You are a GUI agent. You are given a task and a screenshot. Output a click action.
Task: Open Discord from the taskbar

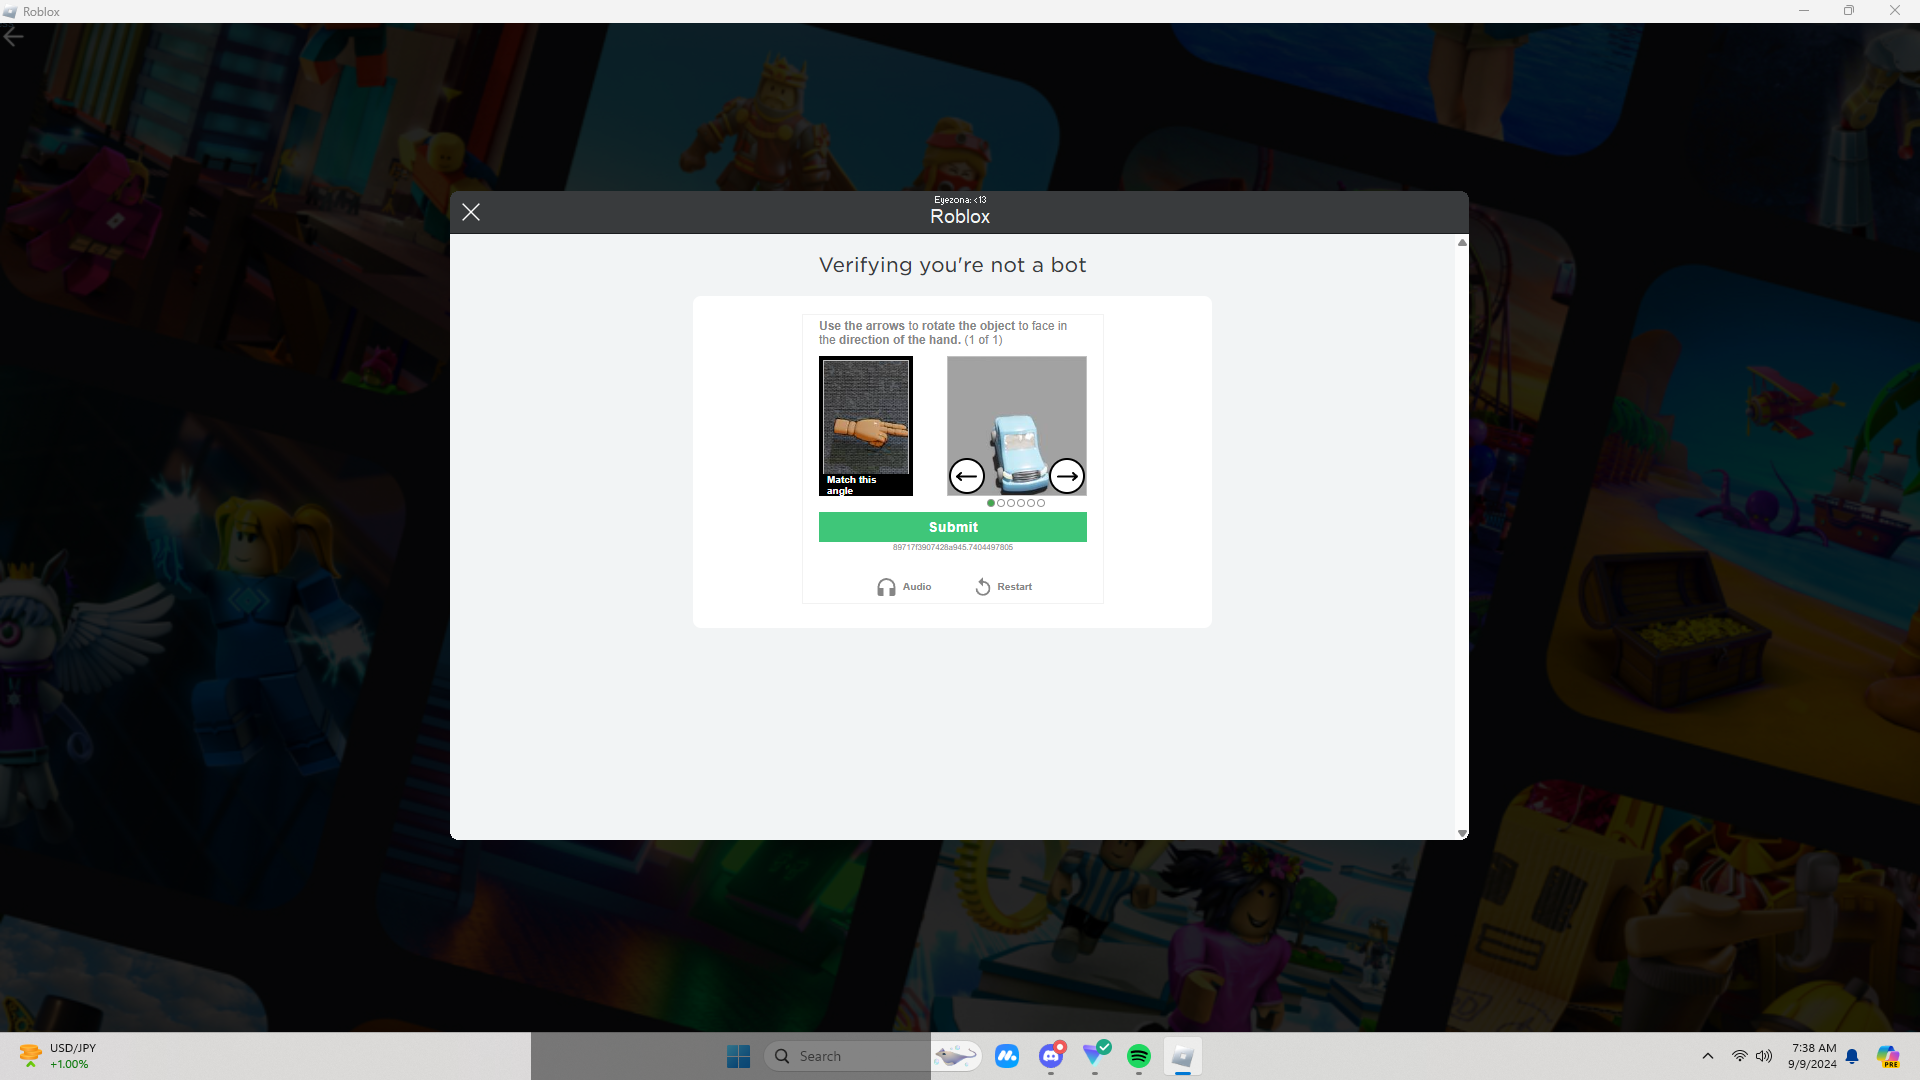tap(1051, 1056)
